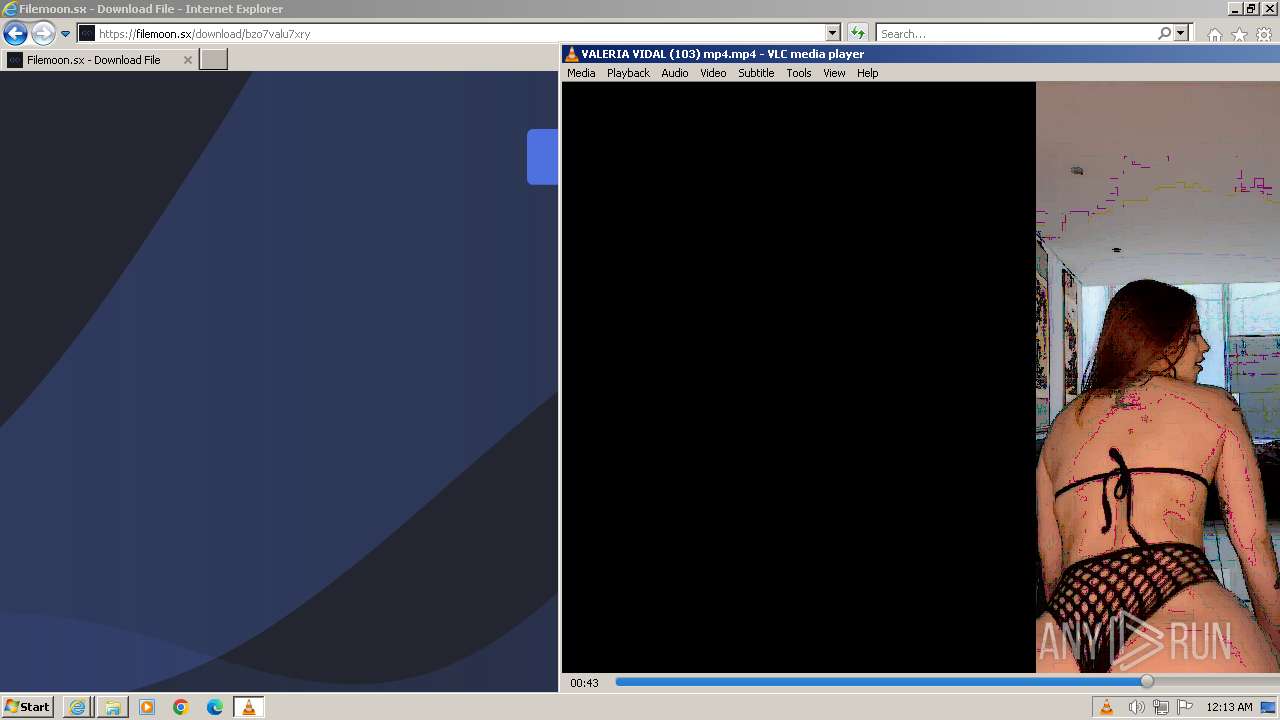The height and width of the screenshot is (720, 1280).
Task: Open the Windows Start menu
Action: click(x=27, y=707)
